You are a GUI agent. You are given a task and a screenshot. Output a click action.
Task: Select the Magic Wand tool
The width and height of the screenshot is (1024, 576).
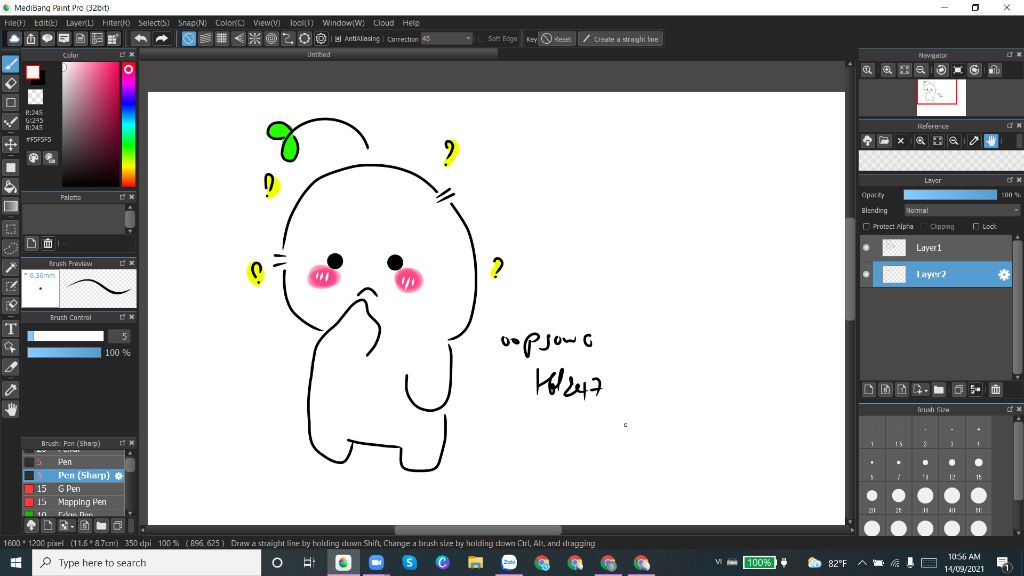click(10, 267)
